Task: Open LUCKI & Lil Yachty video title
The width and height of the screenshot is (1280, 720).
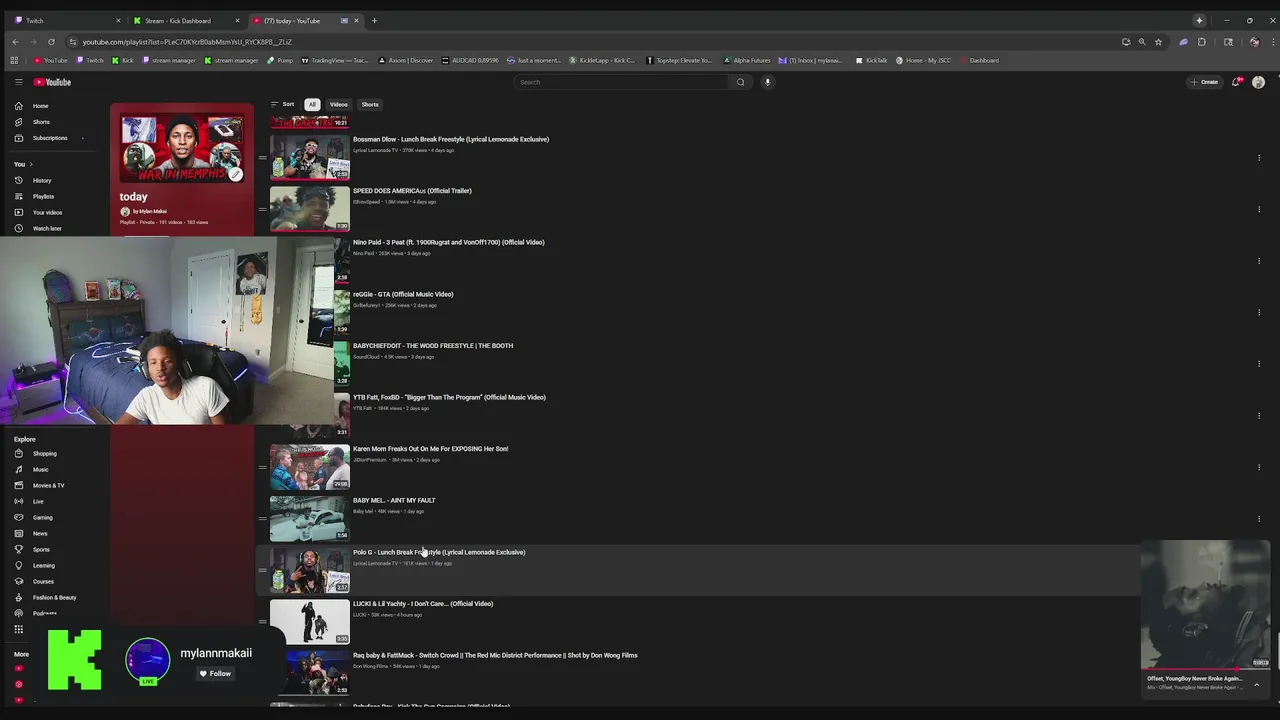Action: (423, 604)
